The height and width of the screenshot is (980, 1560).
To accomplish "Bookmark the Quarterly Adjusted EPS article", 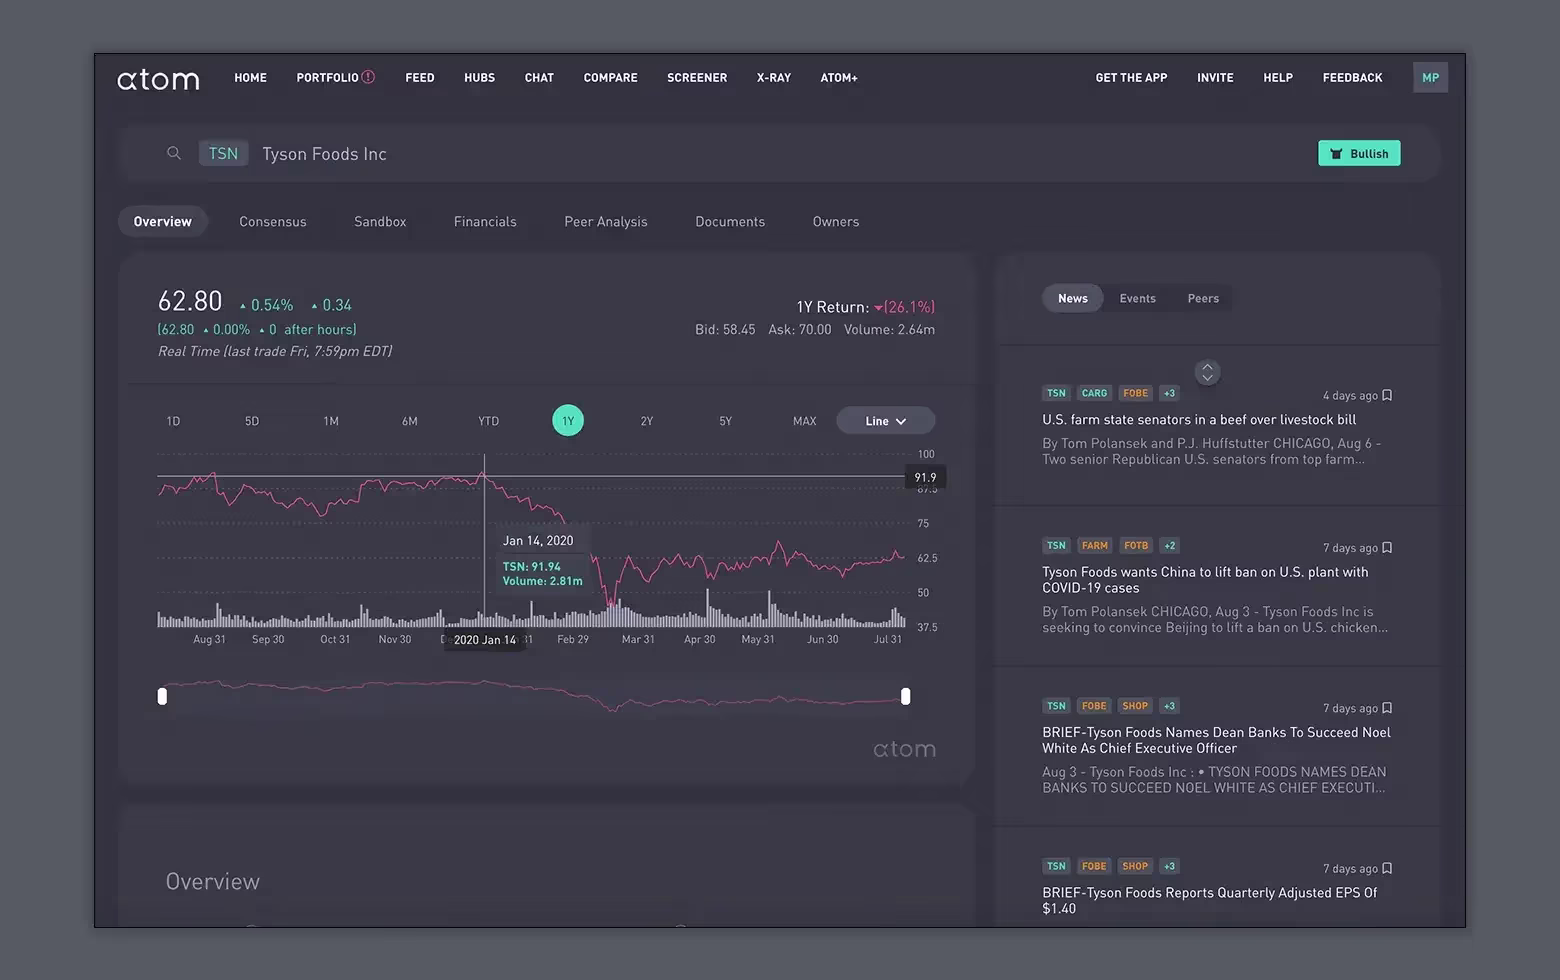I will tap(1387, 868).
